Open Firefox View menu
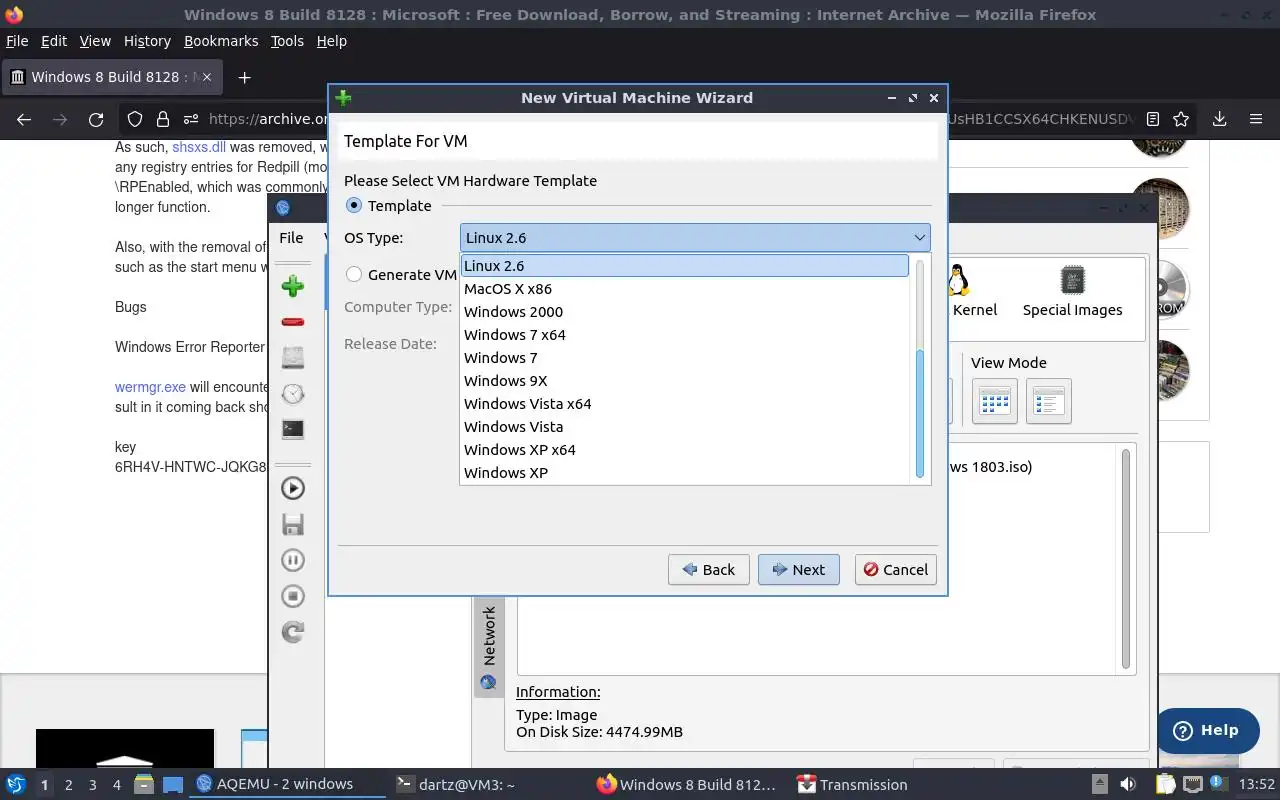 95,41
